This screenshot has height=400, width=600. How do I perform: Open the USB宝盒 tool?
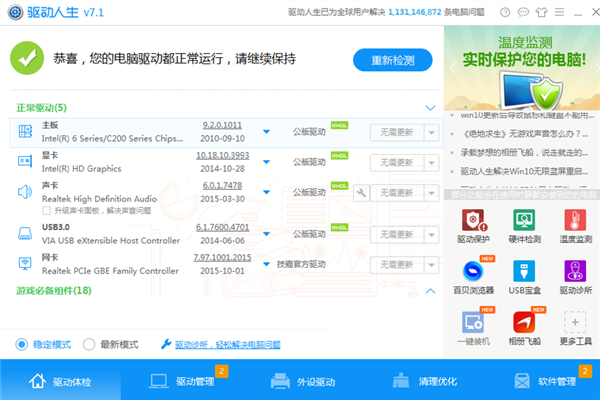coord(525,276)
